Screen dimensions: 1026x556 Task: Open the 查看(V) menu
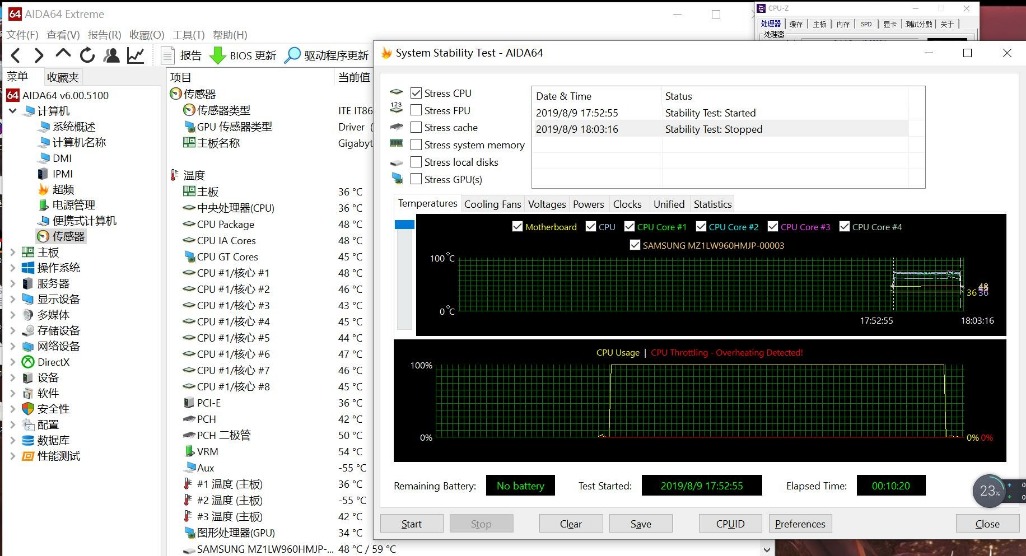pos(63,35)
